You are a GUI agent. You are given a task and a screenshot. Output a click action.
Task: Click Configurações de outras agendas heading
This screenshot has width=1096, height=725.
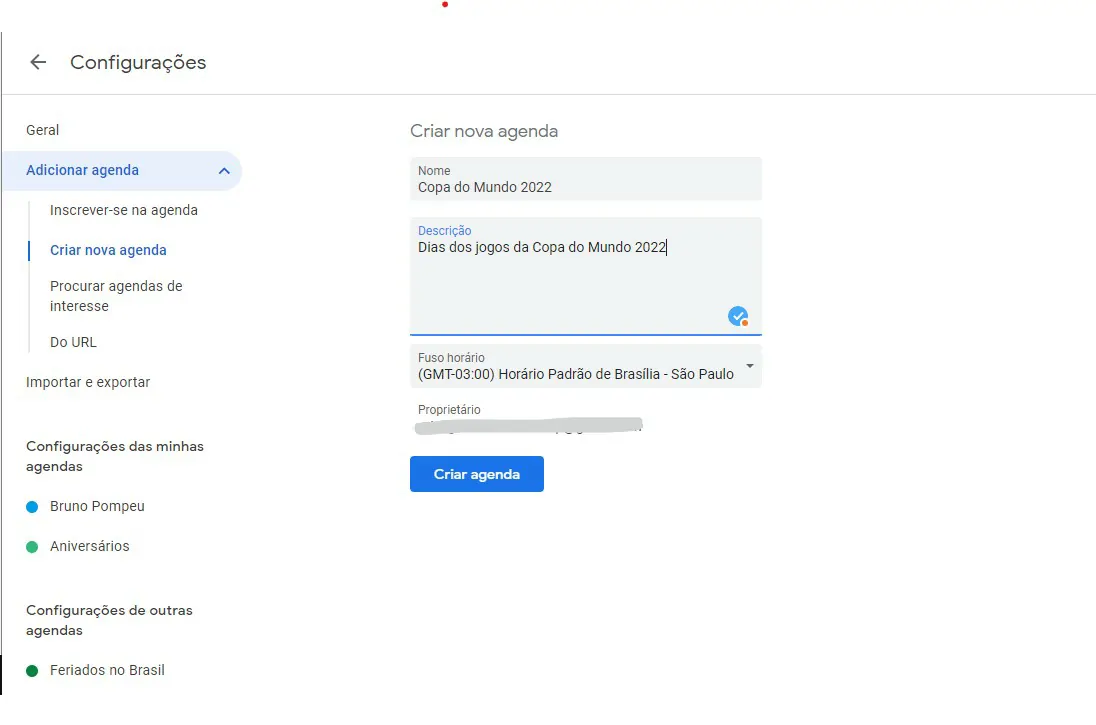click(x=109, y=620)
